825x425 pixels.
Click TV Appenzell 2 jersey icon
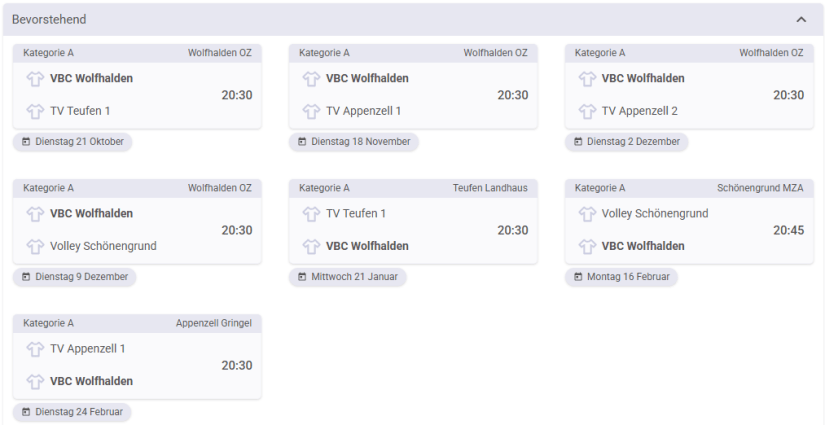point(586,111)
